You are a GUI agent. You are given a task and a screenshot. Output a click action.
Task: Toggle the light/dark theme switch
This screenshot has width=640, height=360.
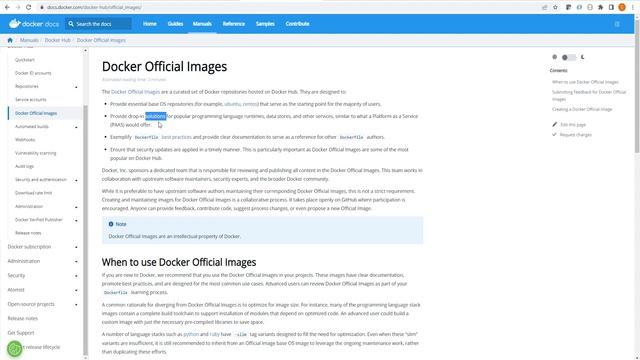[569, 58]
